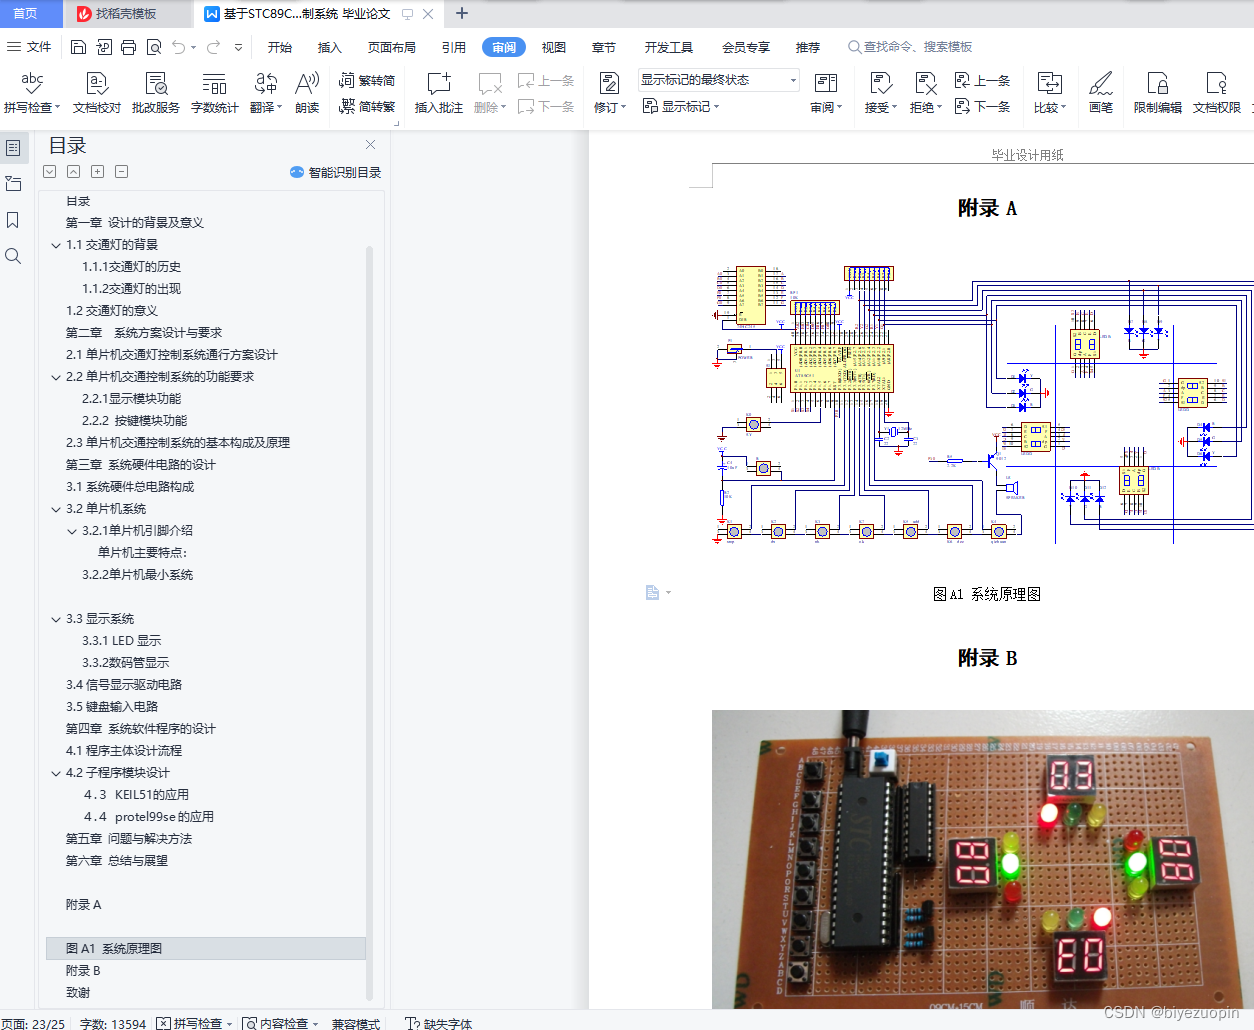Screen dimensions: 1254x1030
Task: Select the ink pen tool
Action: [1101, 92]
